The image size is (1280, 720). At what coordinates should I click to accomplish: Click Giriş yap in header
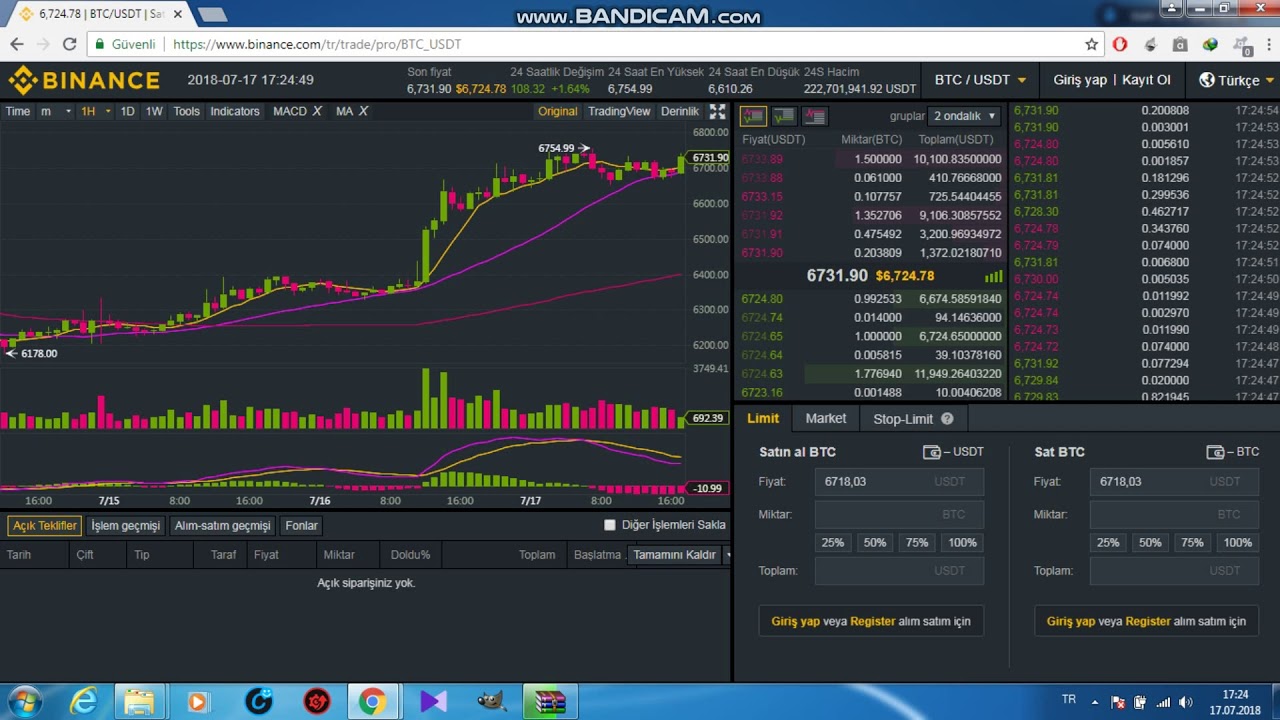click(x=1080, y=80)
